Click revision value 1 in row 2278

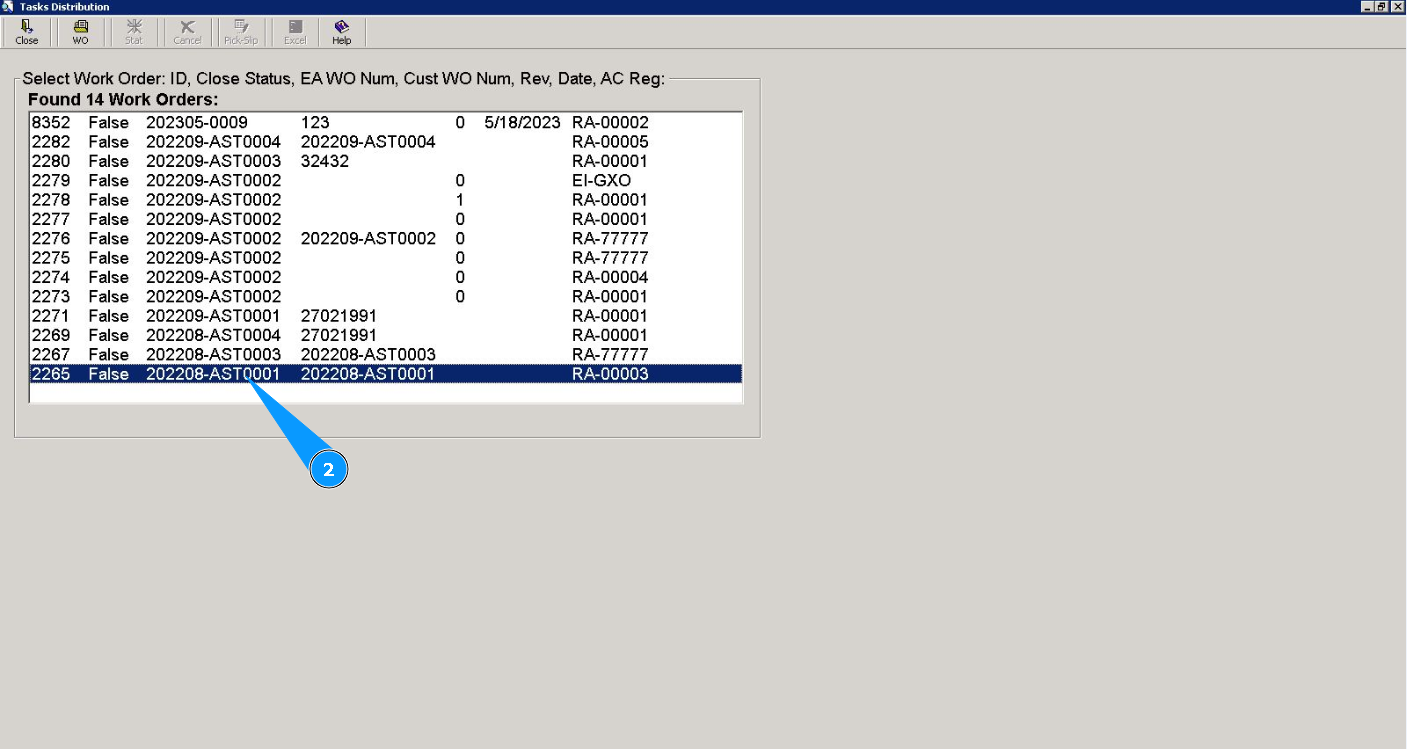coord(460,200)
